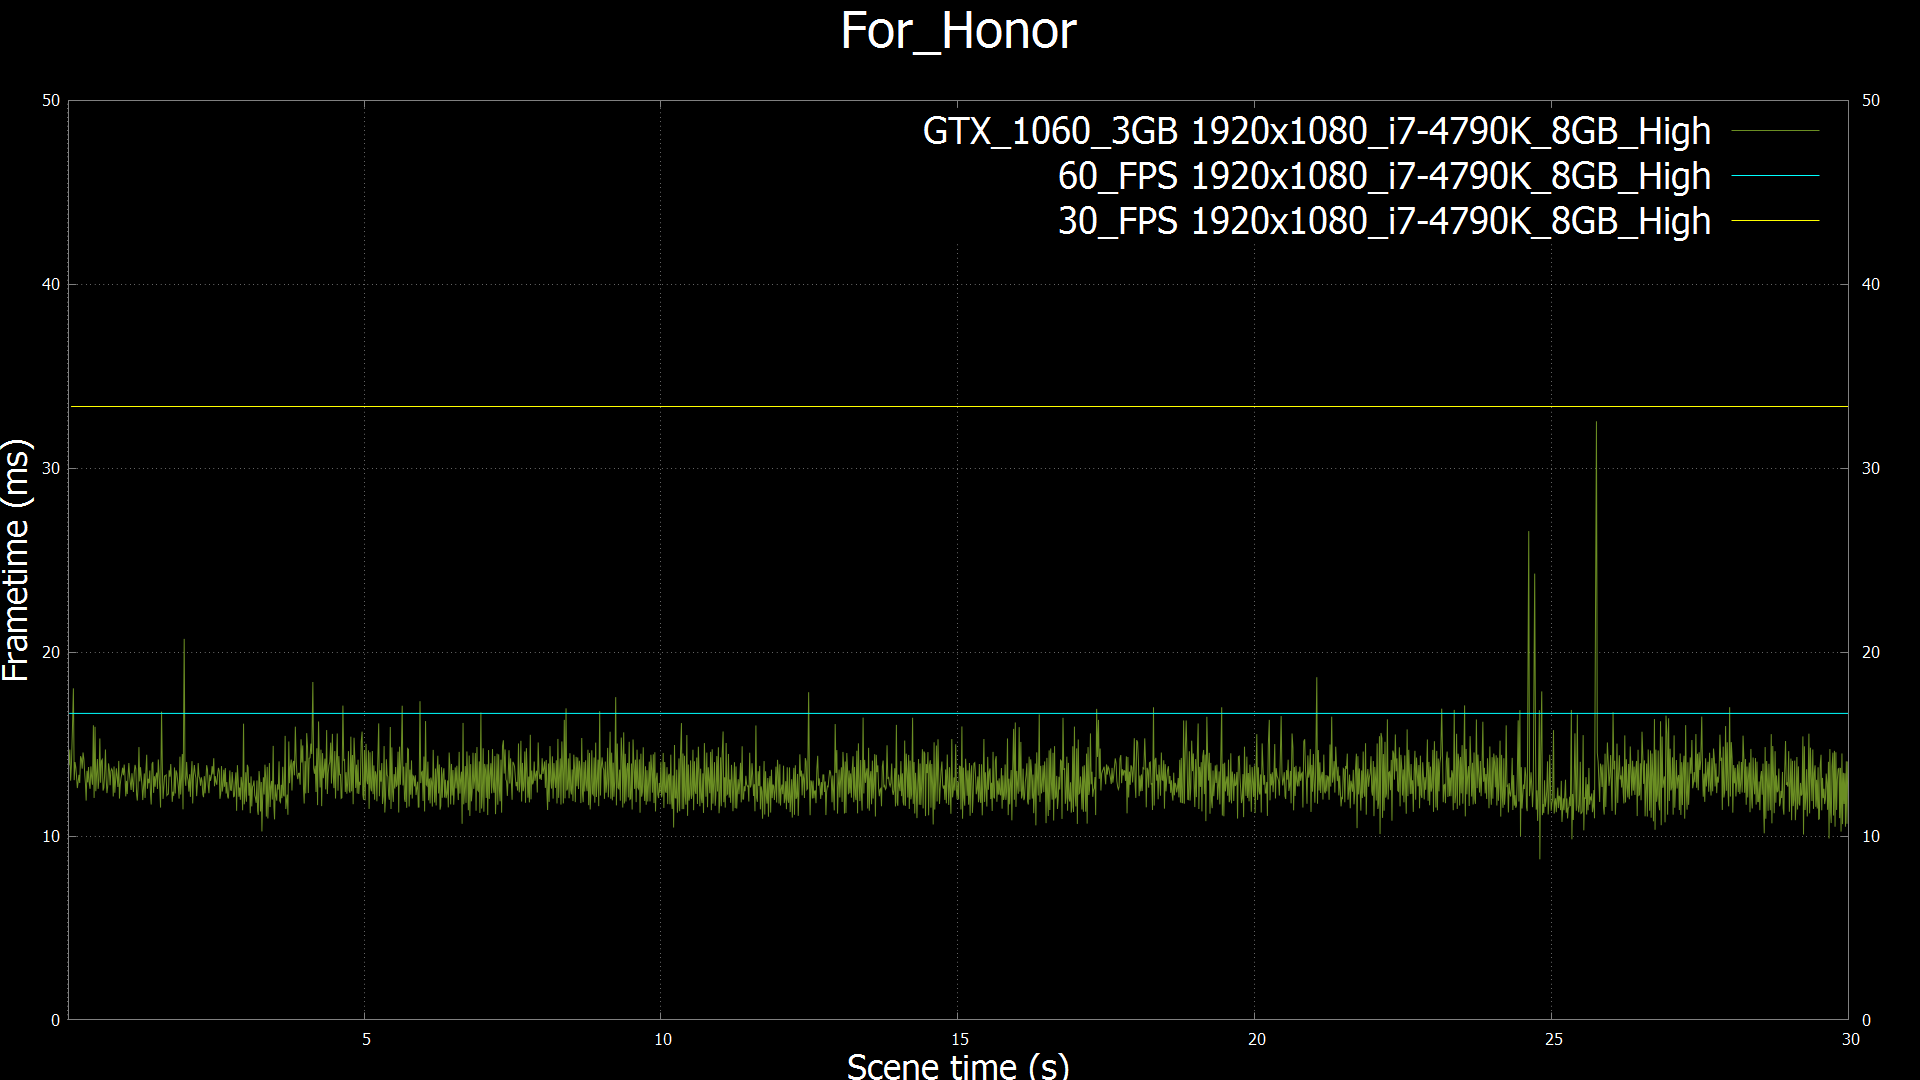Click the Frametime (ms) axis label
The image size is (1920, 1080).
click(x=17, y=560)
